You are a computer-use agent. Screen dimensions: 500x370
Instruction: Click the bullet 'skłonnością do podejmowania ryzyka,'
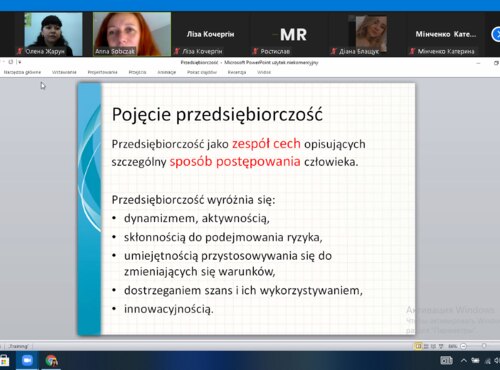coord(223,237)
